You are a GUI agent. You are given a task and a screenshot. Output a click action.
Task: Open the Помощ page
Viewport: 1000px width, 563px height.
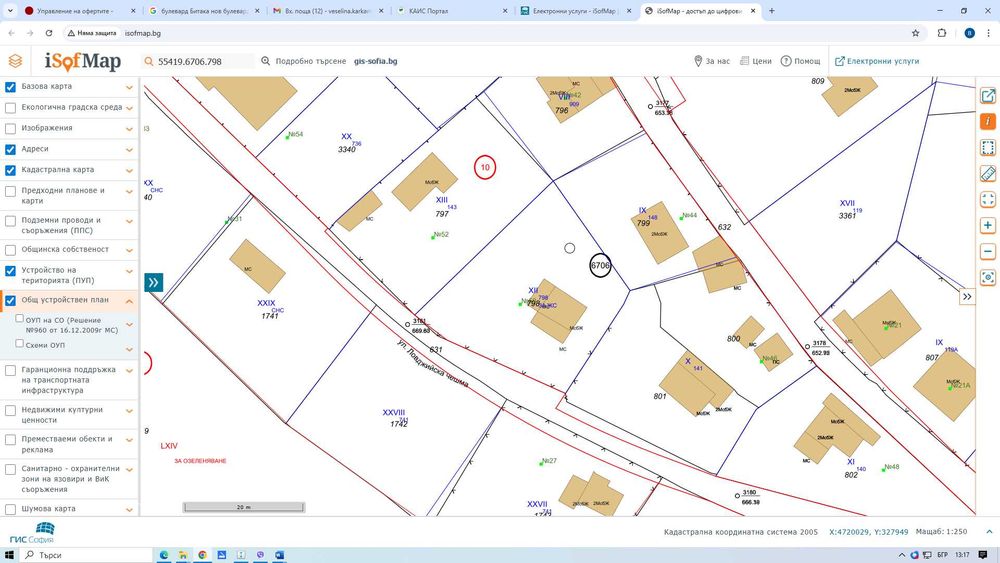coord(801,61)
